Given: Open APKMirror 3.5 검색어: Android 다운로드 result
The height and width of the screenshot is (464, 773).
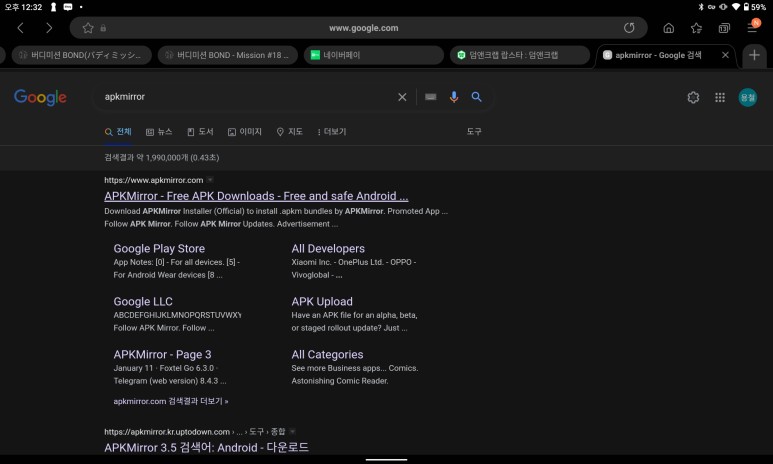Looking at the screenshot, I should 206,448.
